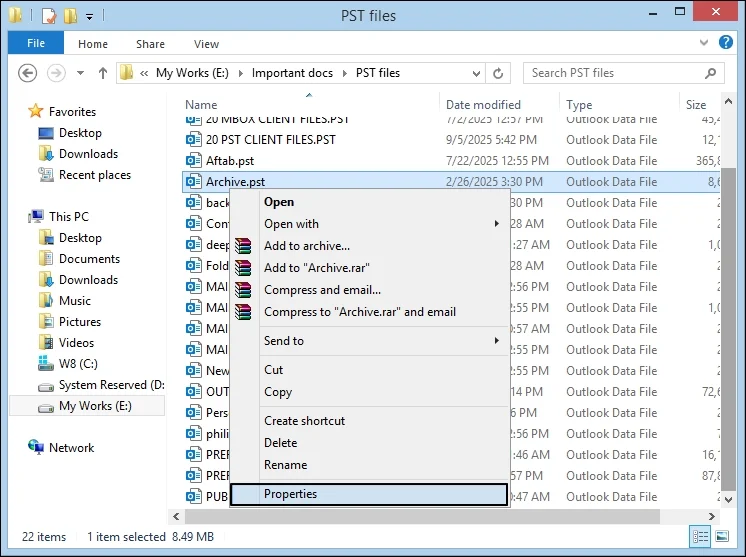Click the New folder quick access icon
Screen dimensions: 746x557
click(71, 16)
